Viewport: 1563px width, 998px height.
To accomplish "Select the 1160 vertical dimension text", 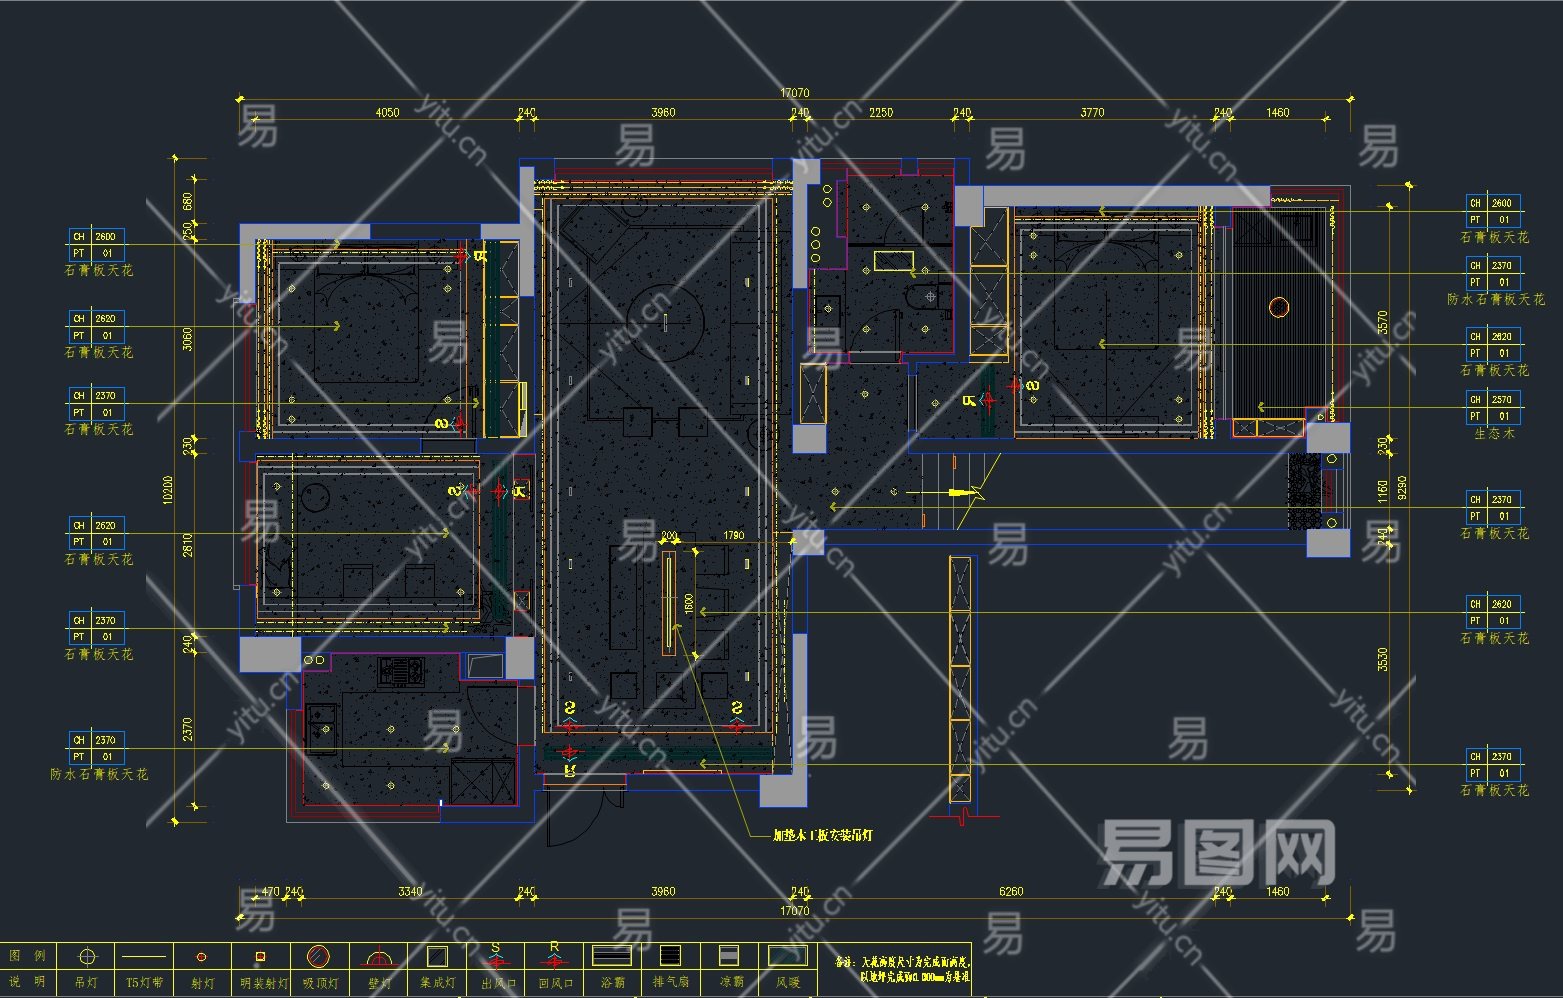I will 1383,490.
